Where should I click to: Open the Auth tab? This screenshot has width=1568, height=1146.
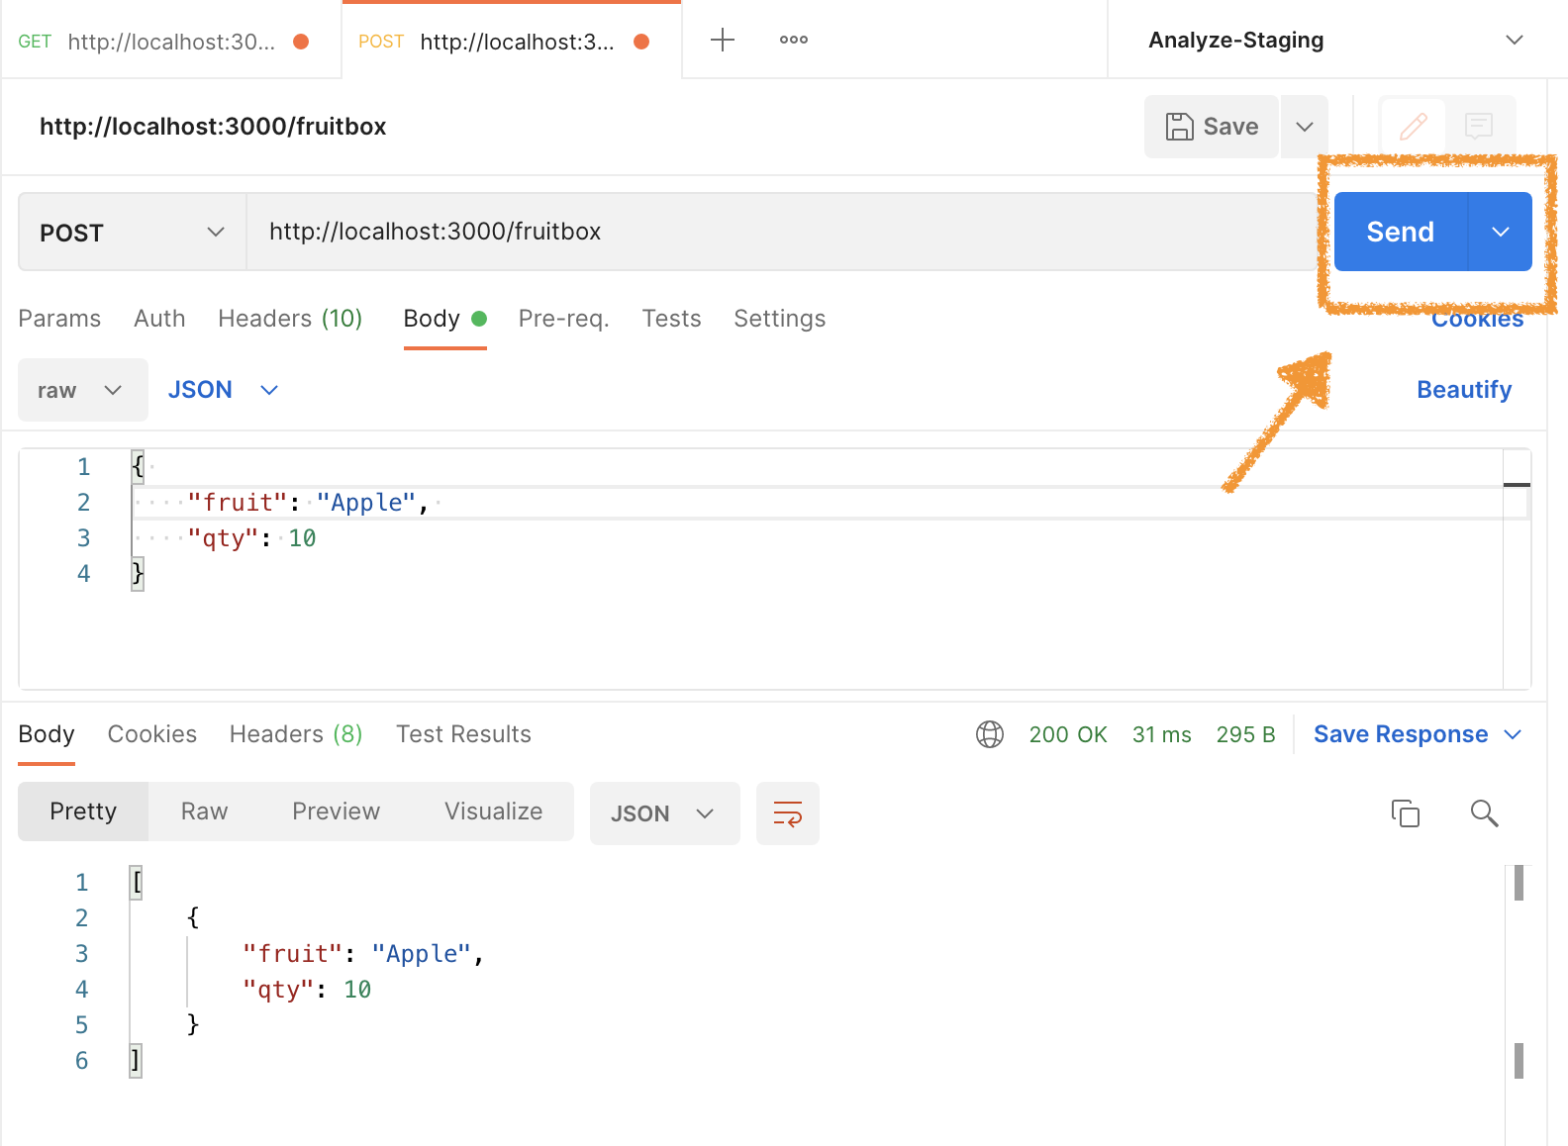[160, 319]
